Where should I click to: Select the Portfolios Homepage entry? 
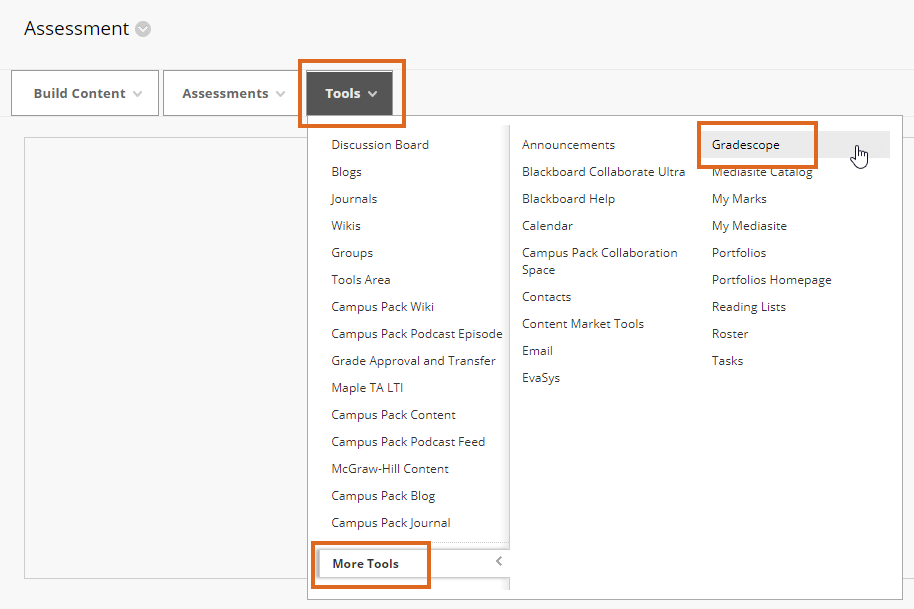coord(771,280)
